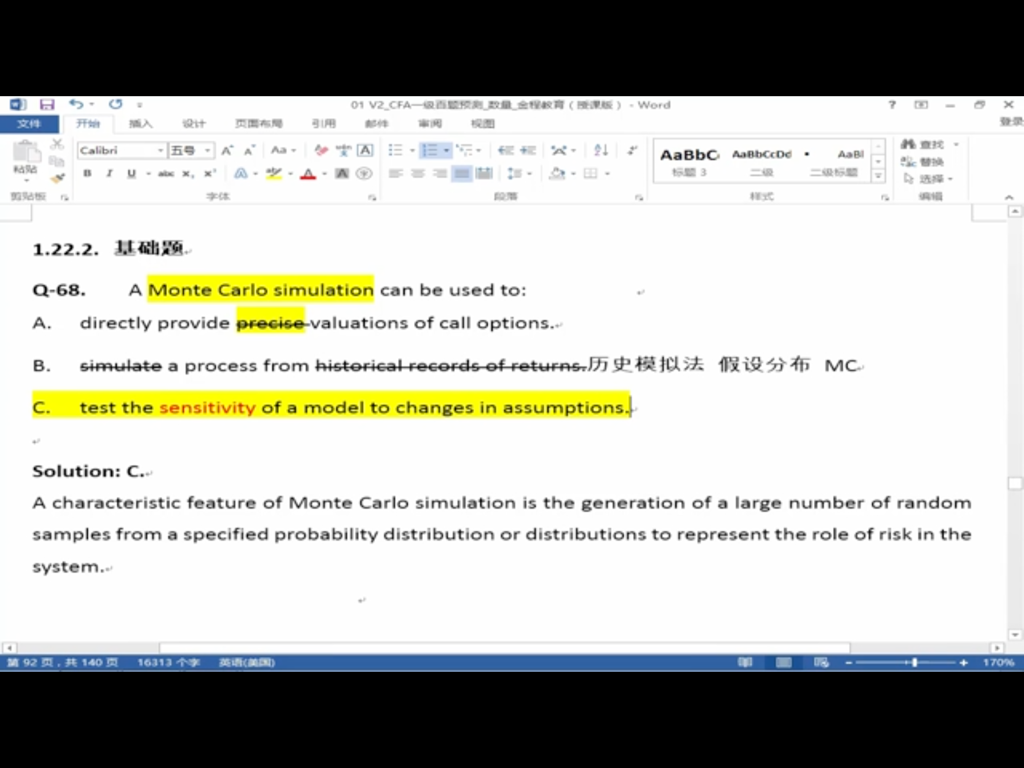Apply distributed alignment
The image size is (1024, 768).
coord(484,174)
